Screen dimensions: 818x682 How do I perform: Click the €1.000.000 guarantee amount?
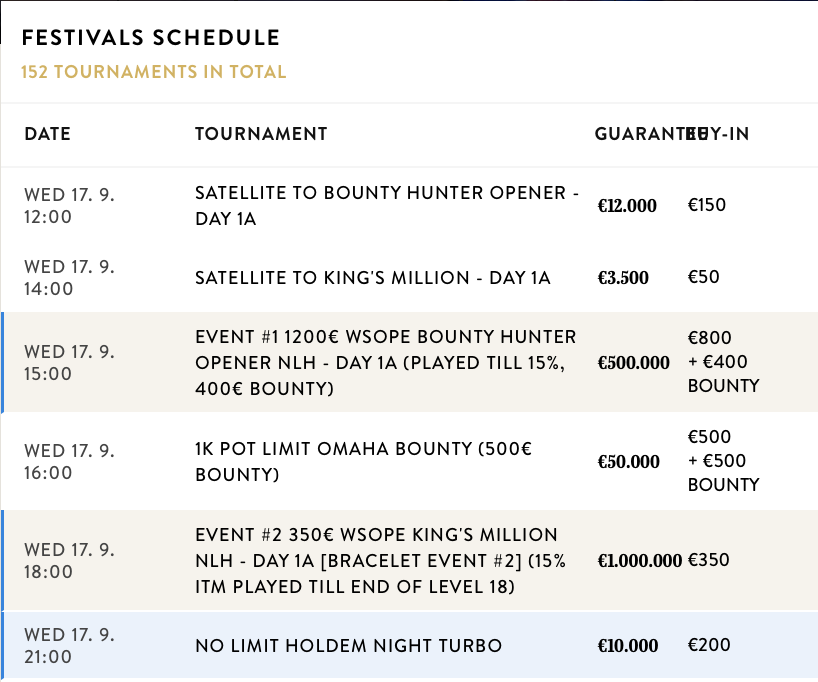[640, 562]
